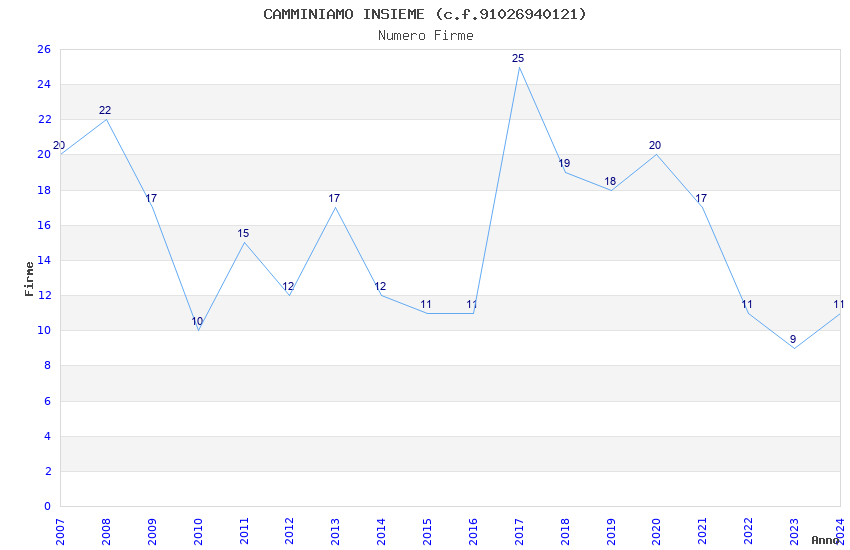Select the year label 2013 on x-axis
This screenshot has height=550, width=850.
(x=336, y=532)
